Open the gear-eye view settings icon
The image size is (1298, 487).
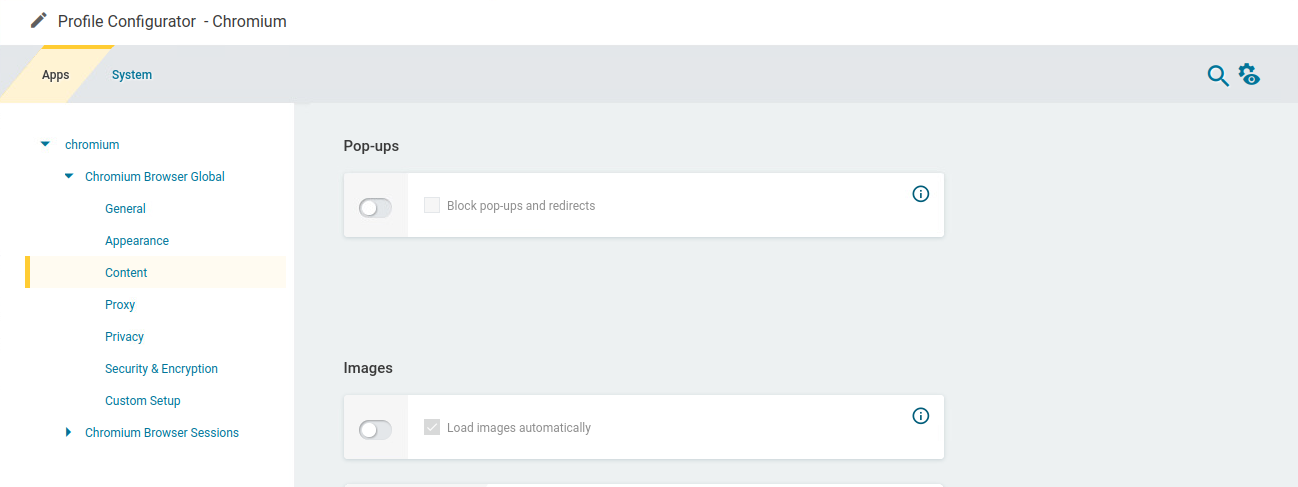(1249, 75)
